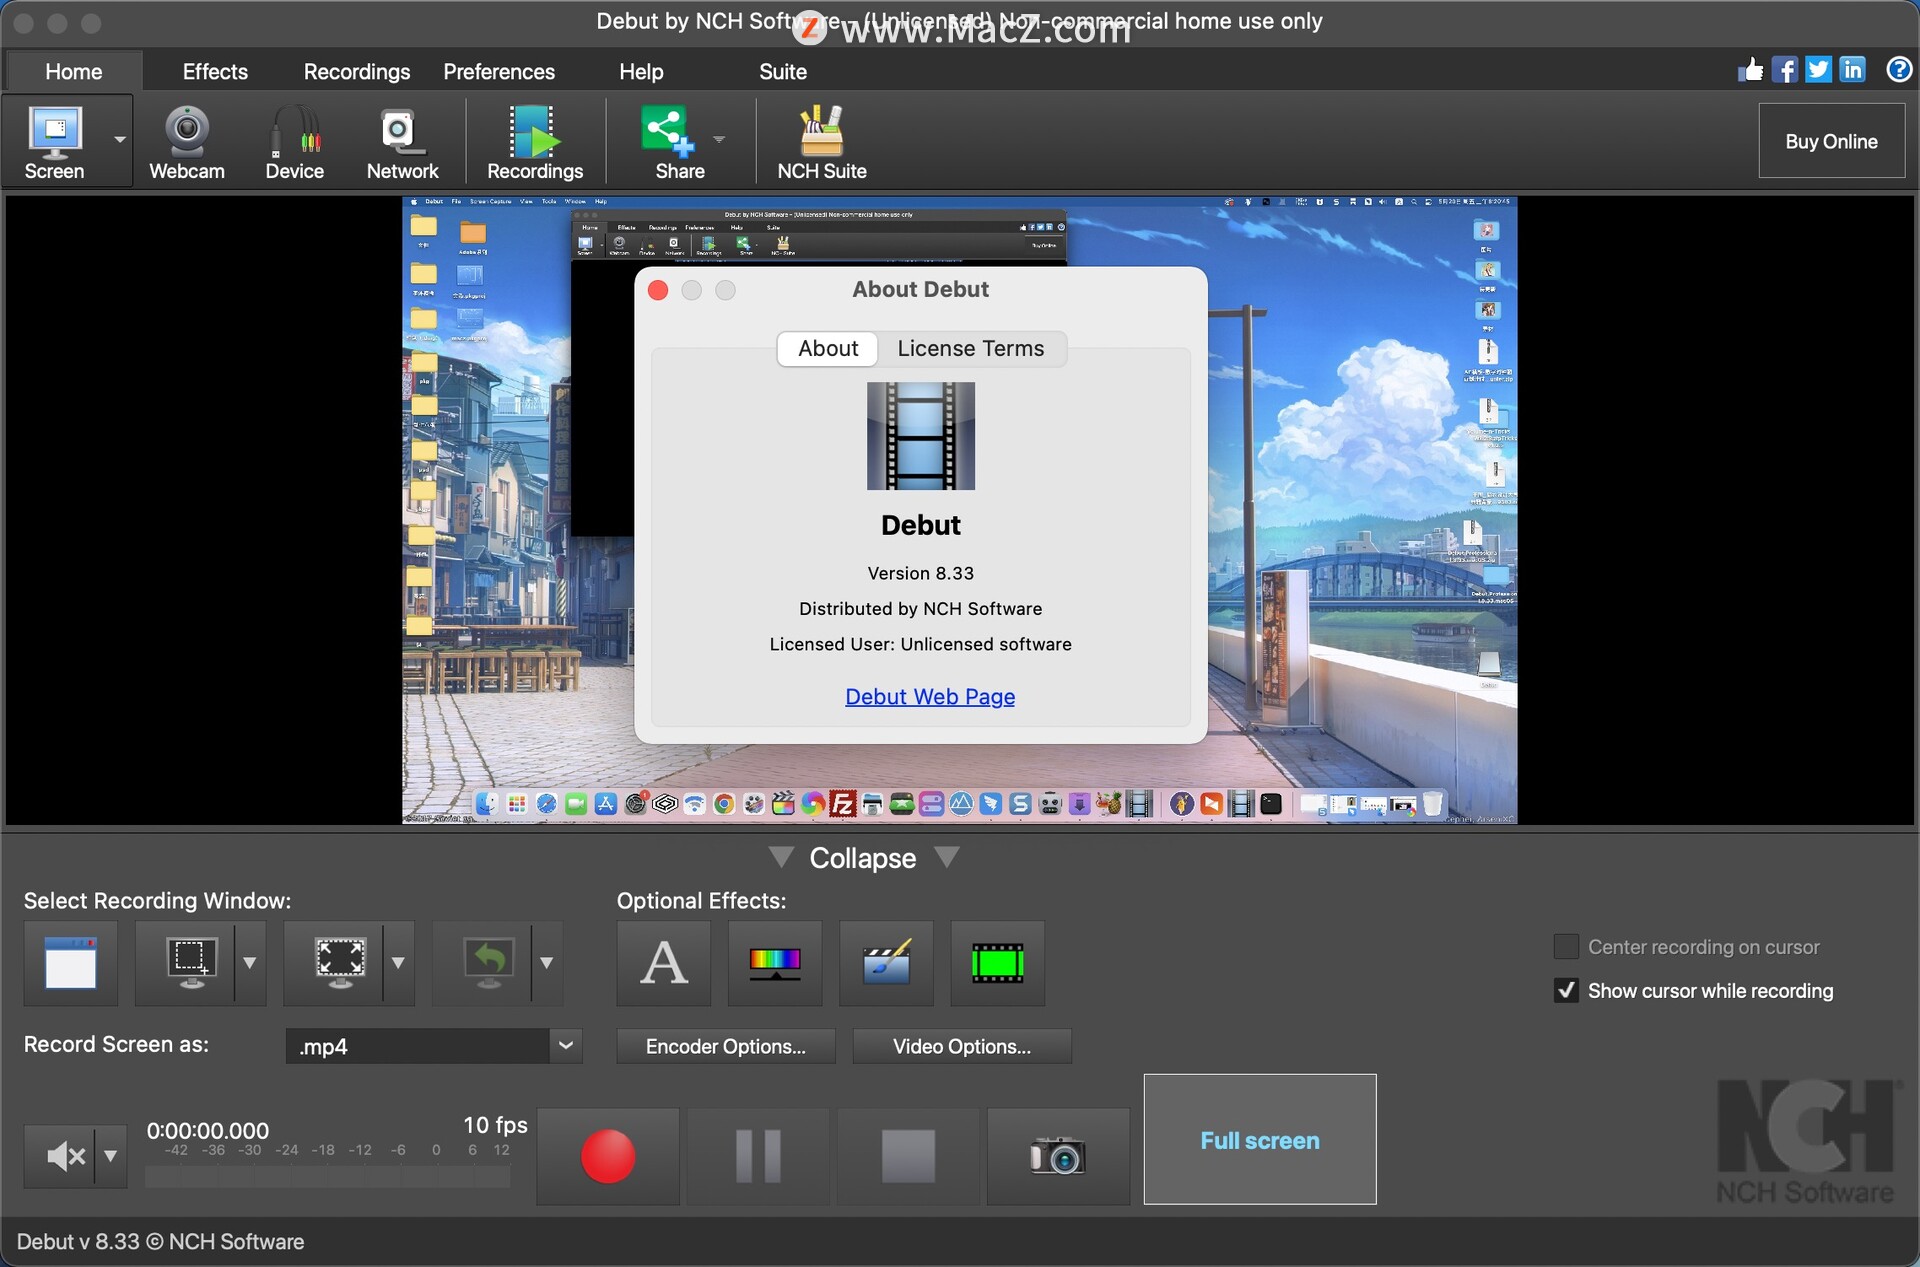Select the Device capture source
Image resolution: width=1920 pixels, height=1267 pixels.
[x=294, y=142]
